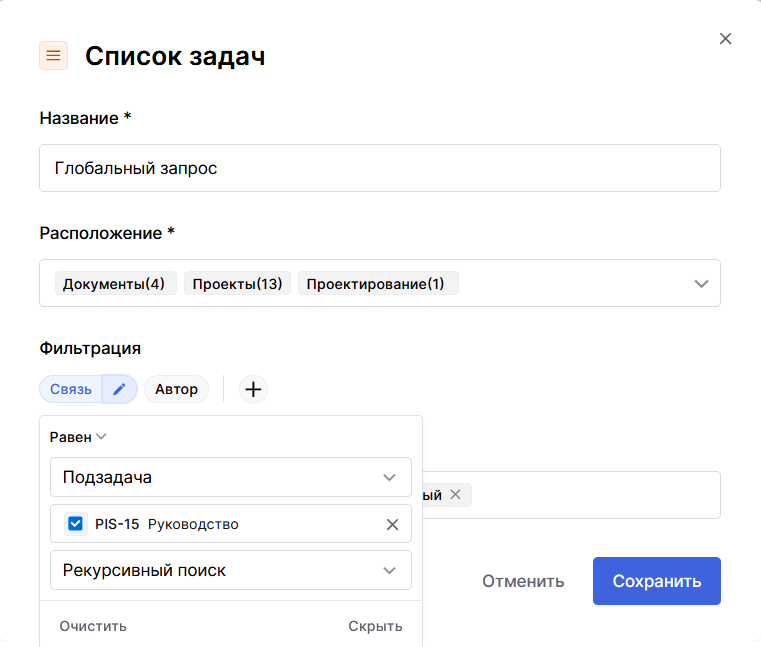Click Очистить to clear the filter
The height and width of the screenshot is (647, 761).
tap(93, 626)
